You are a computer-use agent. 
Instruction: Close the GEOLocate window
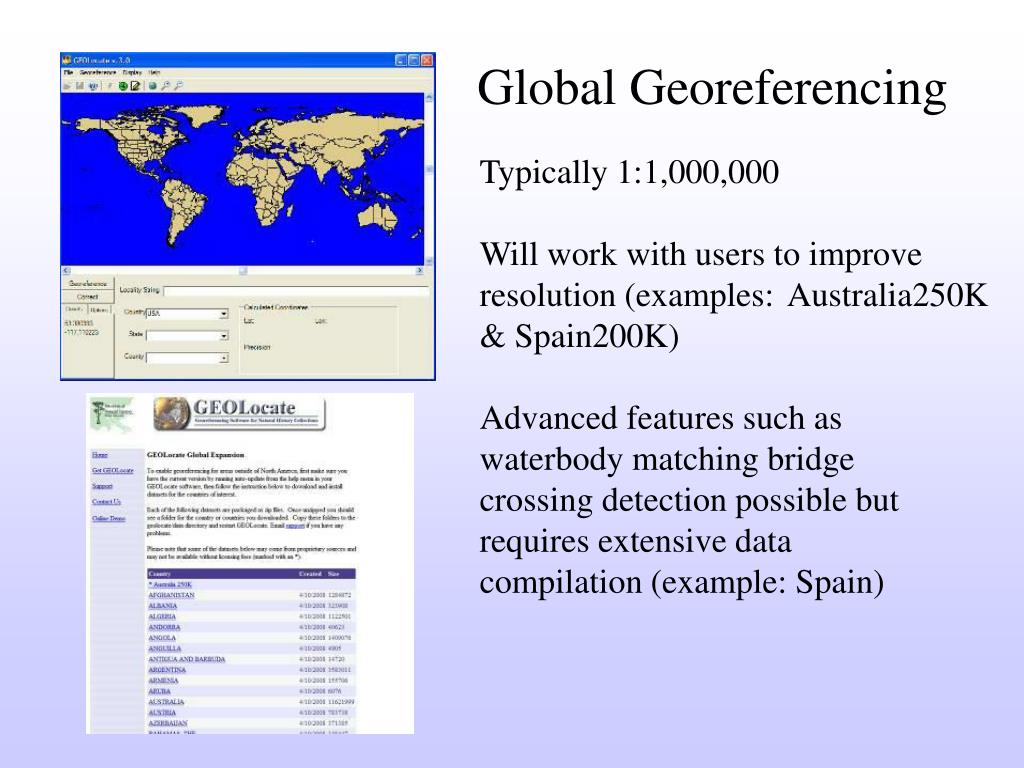(x=427, y=60)
